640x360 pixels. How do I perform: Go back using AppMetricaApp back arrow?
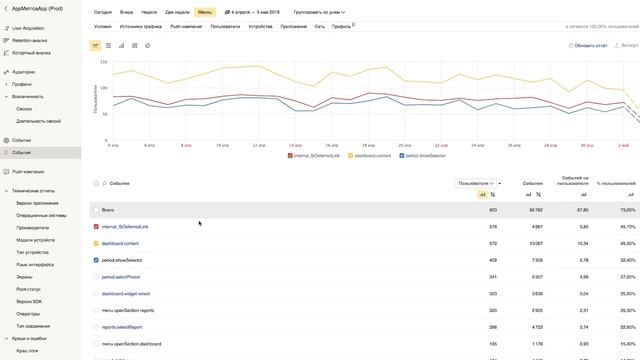click(6, 9)
